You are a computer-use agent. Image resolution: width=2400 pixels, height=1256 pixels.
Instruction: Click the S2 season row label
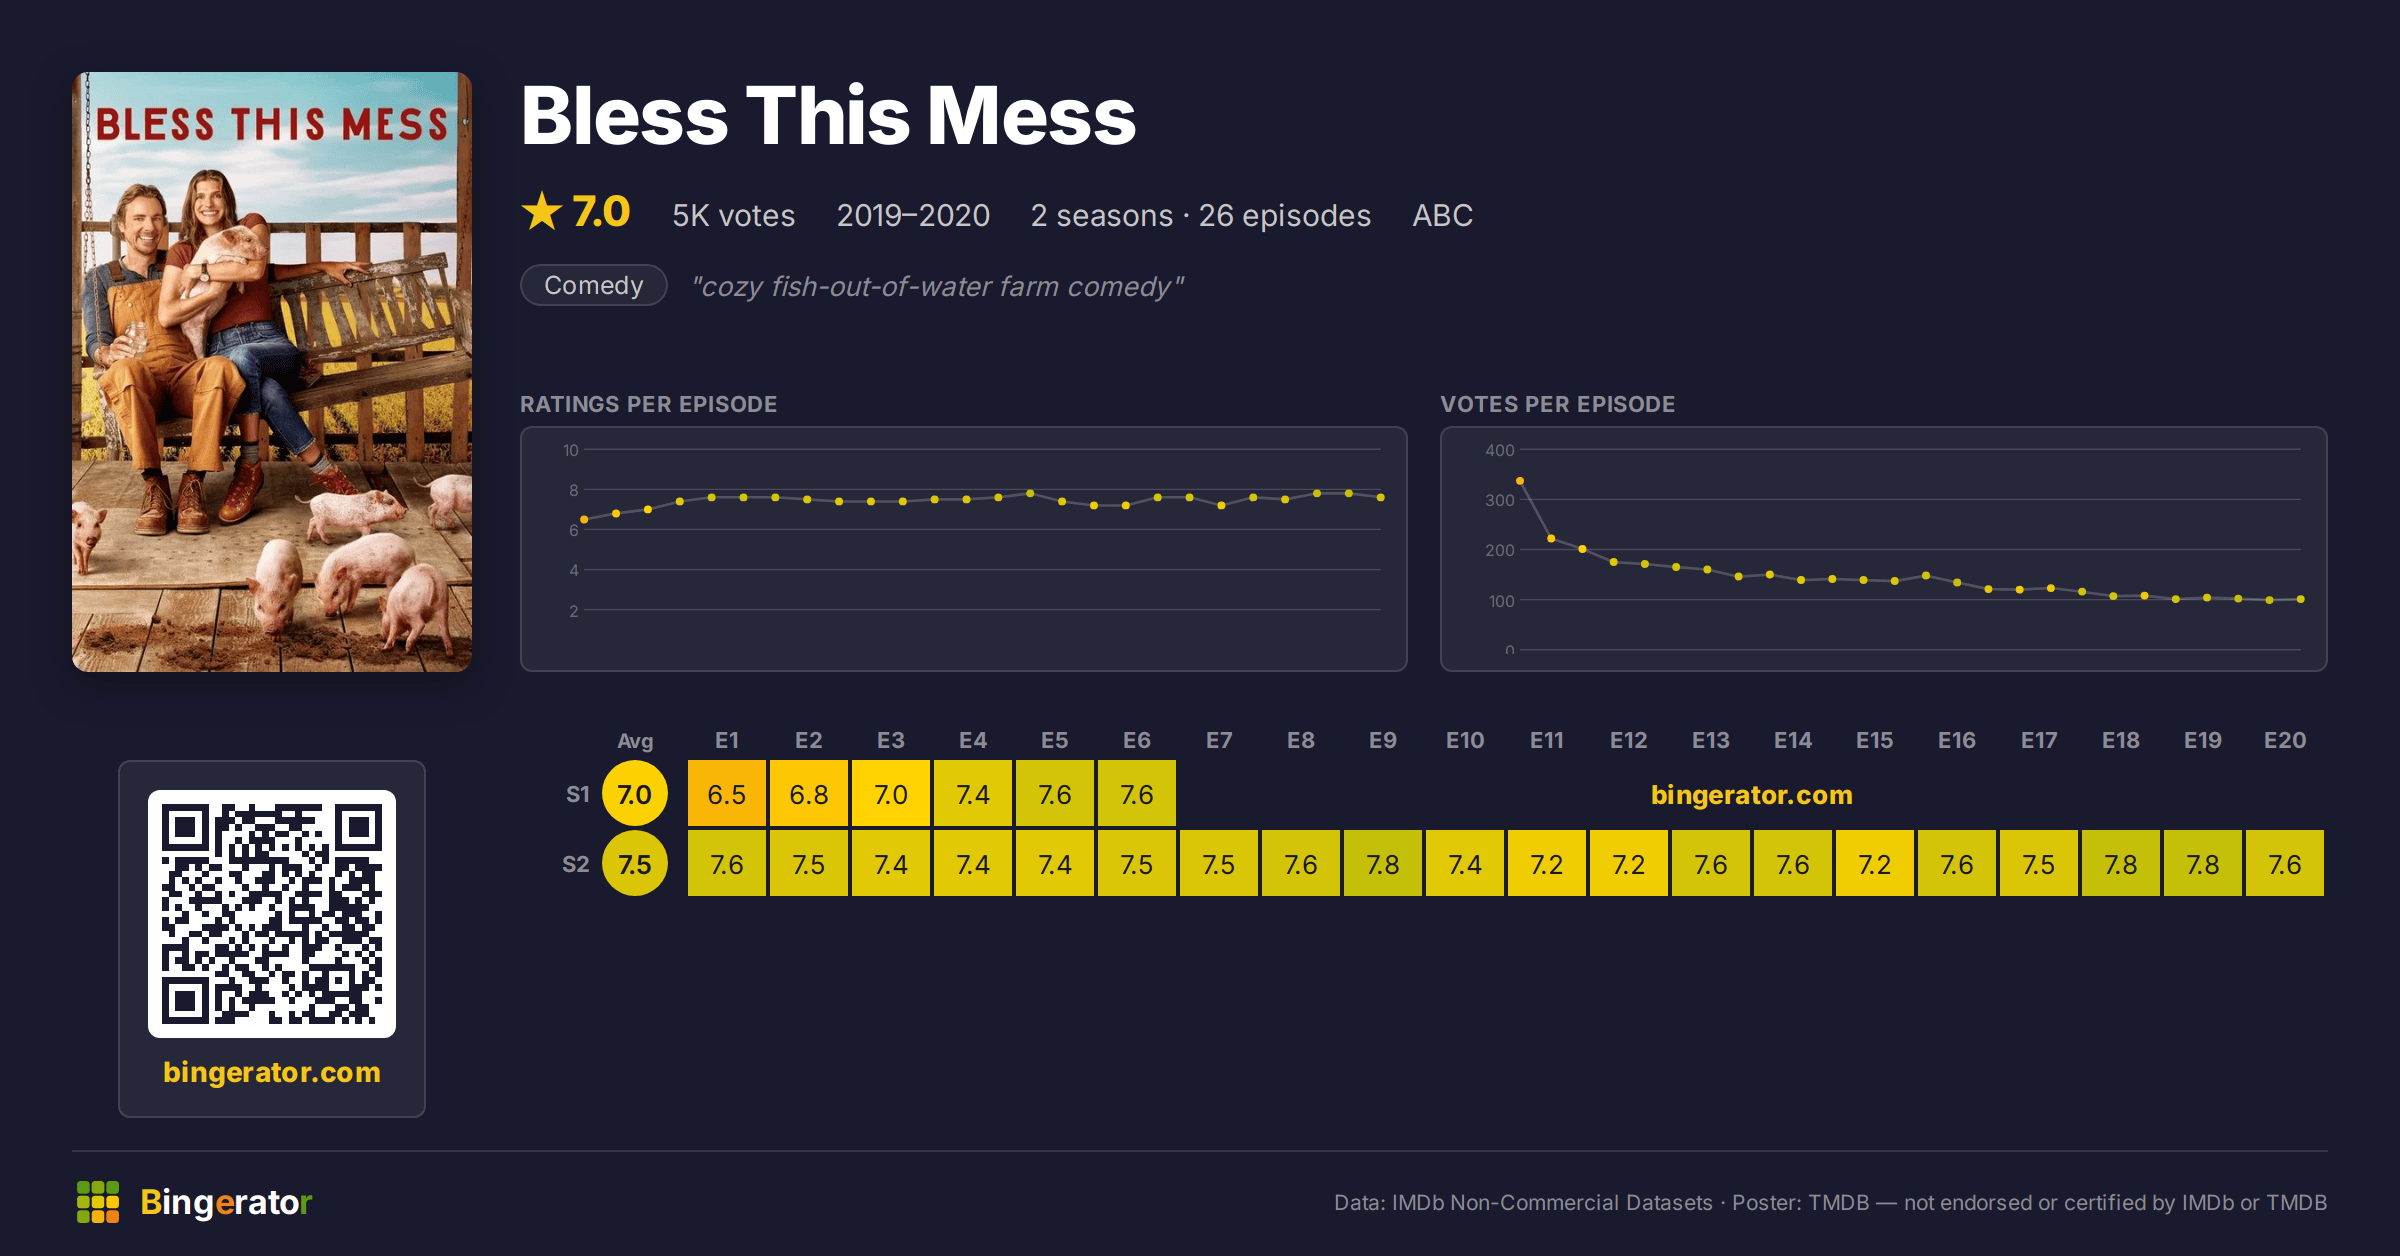(576, 864)
